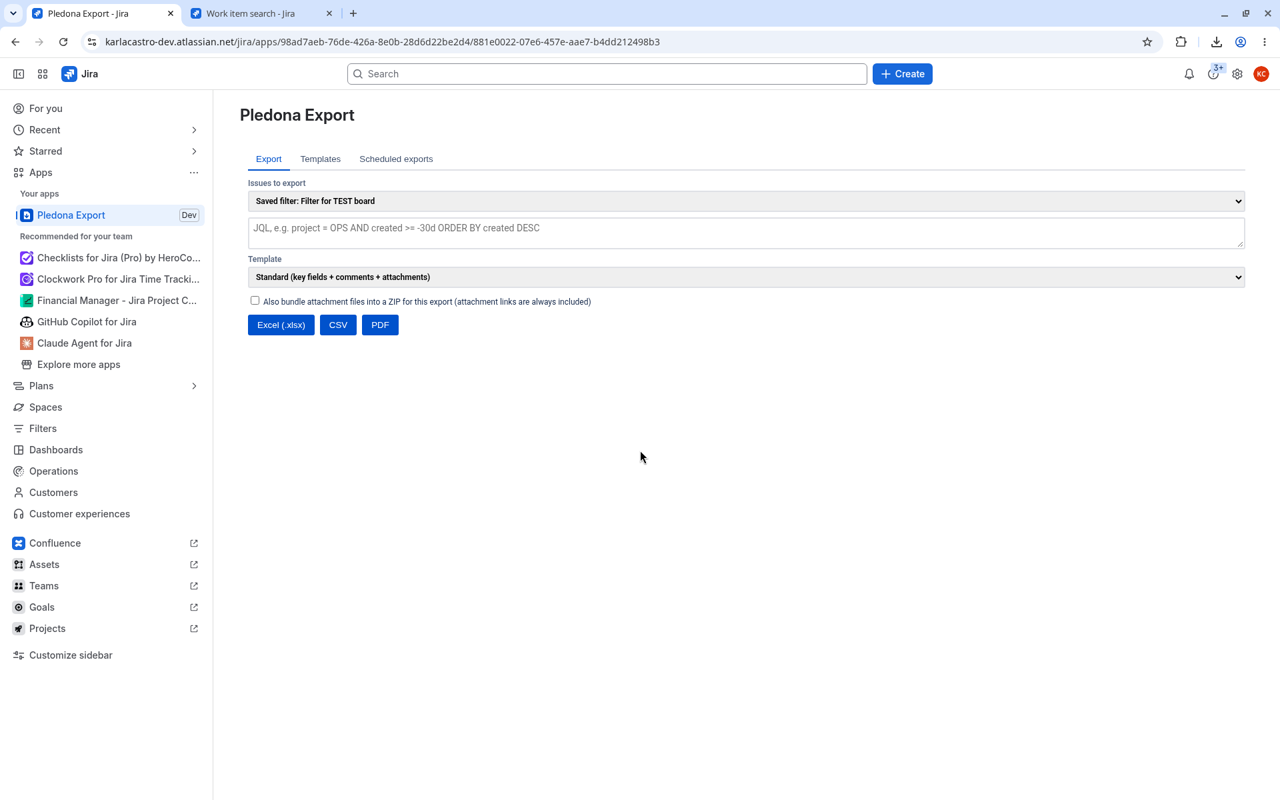Click the Jira search field
Viewport: 1280px width, 800px height.
coord(607,74)
